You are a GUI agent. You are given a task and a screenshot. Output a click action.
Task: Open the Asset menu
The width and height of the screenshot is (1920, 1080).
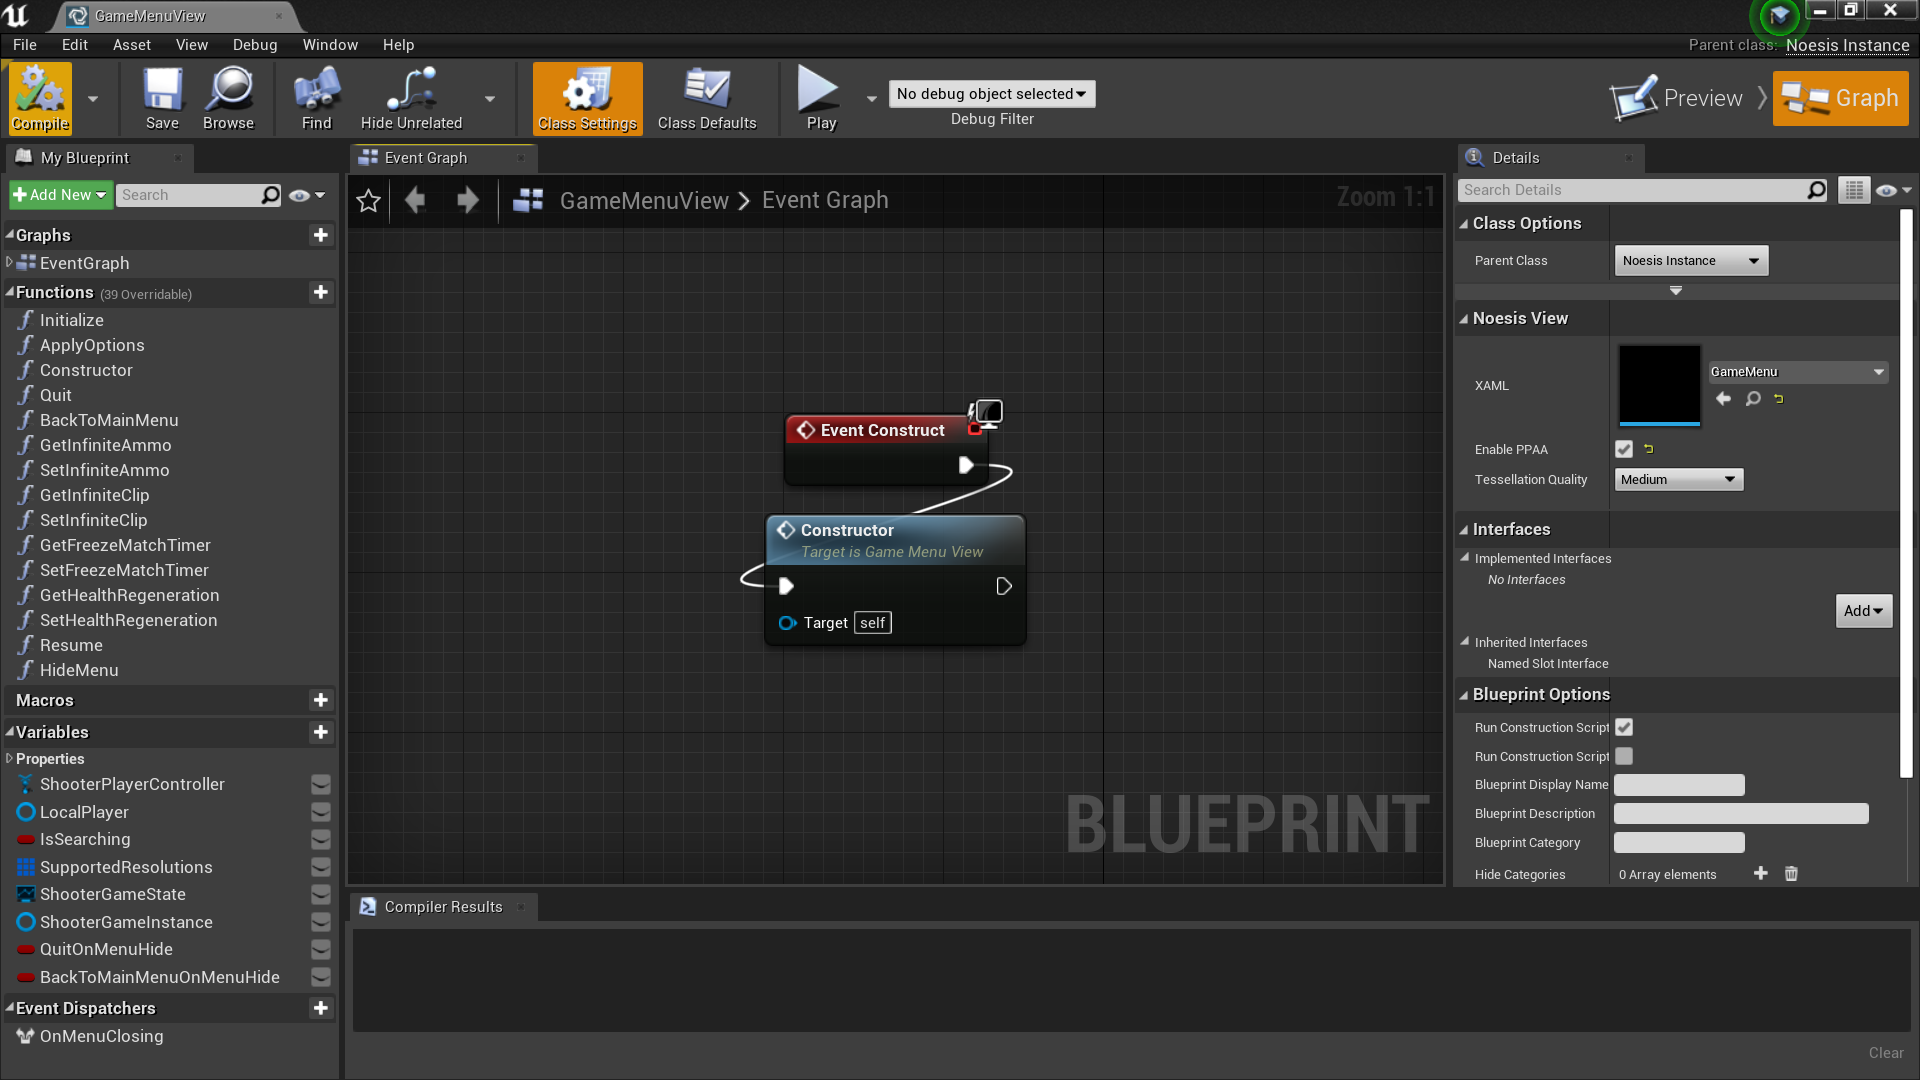click(131, 45)
